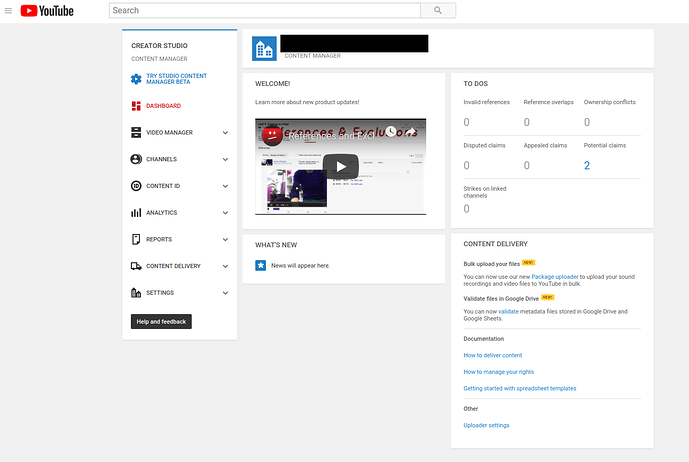Click the Appealed claims count
Screen dimensions: 689x462
[x=526, y=166]
